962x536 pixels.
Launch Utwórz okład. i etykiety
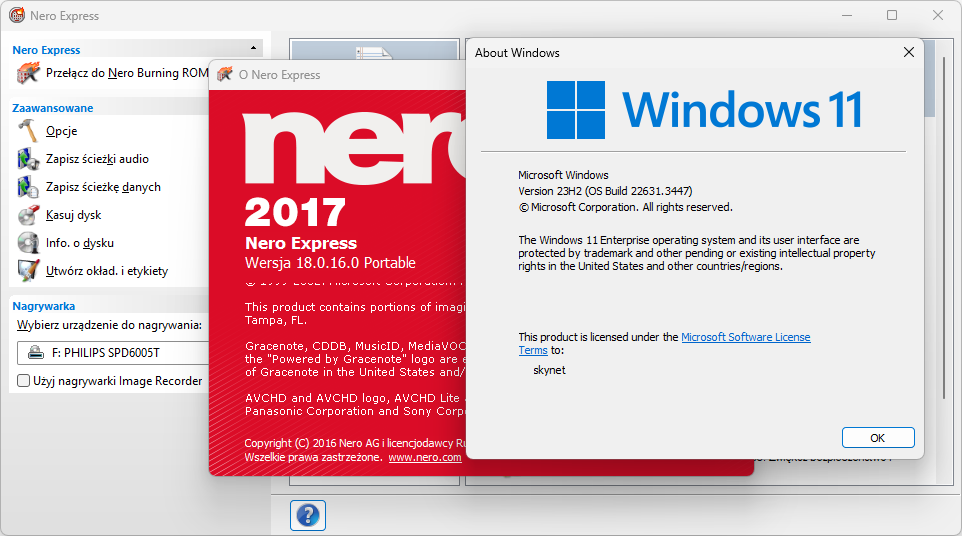(x=107, y=271)
